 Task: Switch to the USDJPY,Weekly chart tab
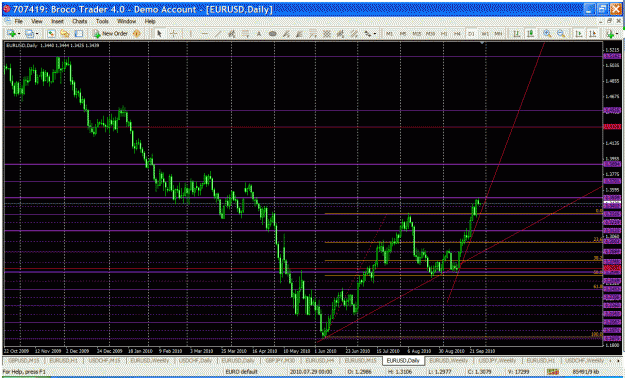[x=497, y=360]
